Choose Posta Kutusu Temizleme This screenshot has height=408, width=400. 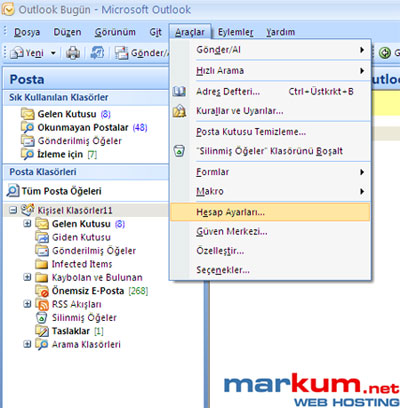[270, 132]
